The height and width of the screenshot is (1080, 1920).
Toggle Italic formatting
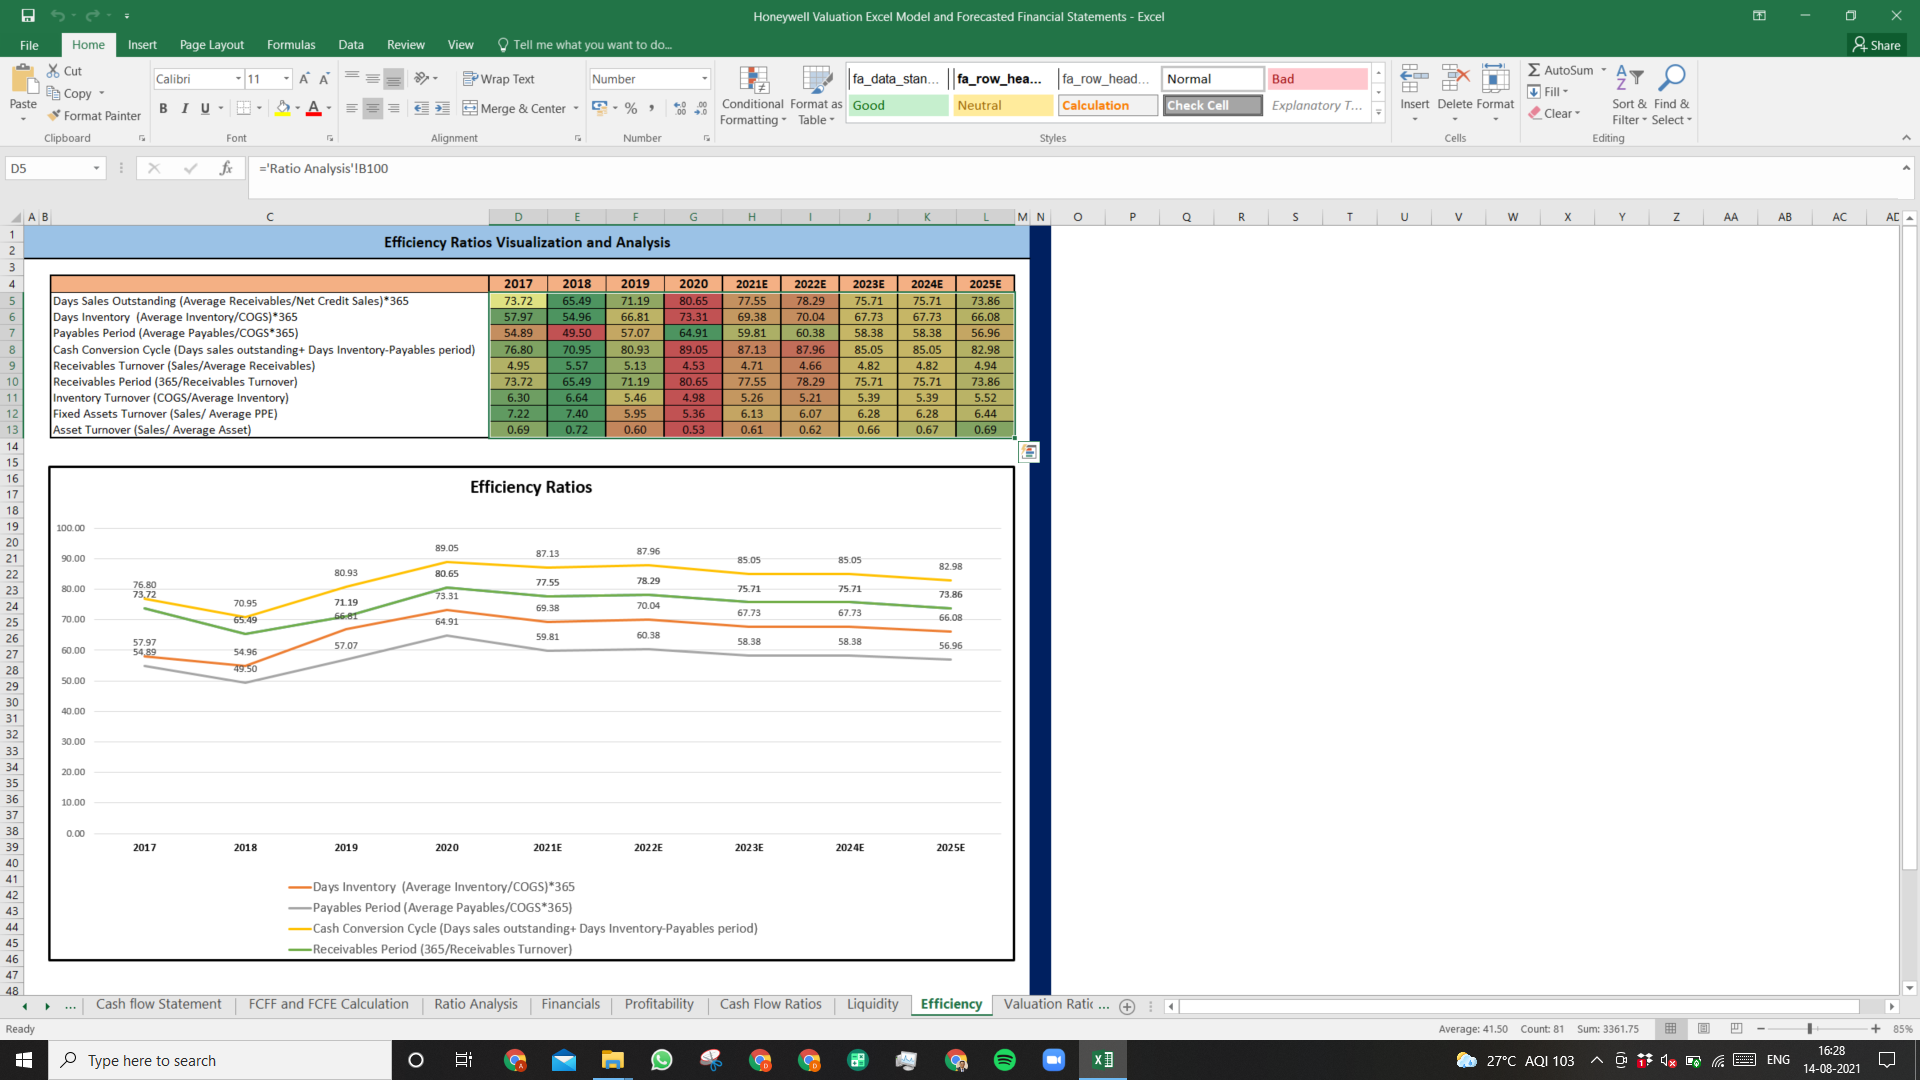point(184,108)
